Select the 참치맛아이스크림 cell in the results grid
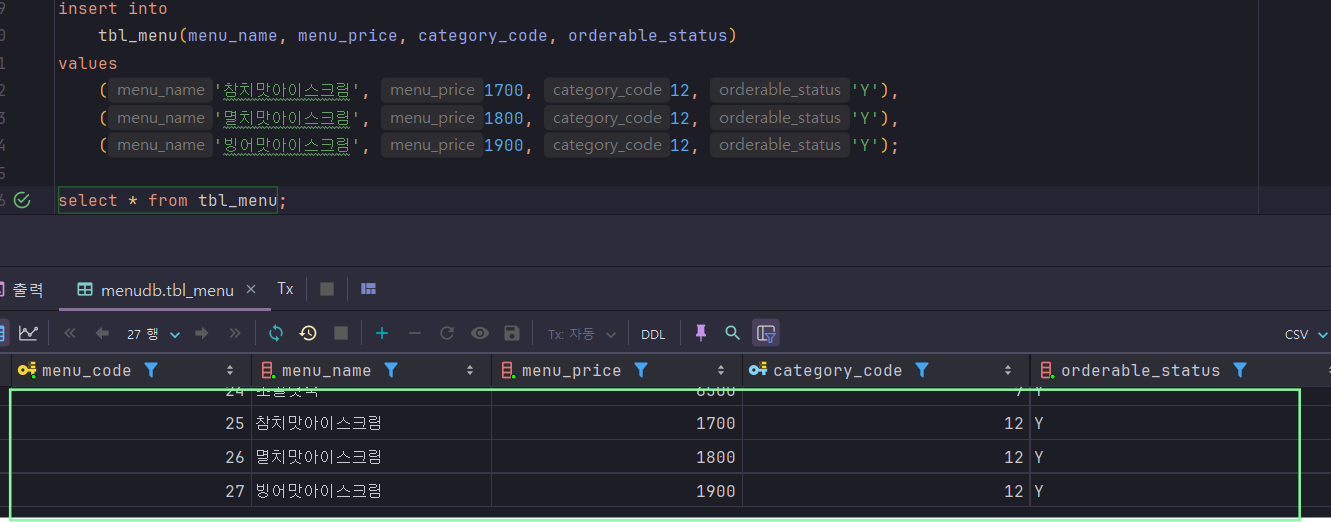1331x522 pixels. click(371, 423)
